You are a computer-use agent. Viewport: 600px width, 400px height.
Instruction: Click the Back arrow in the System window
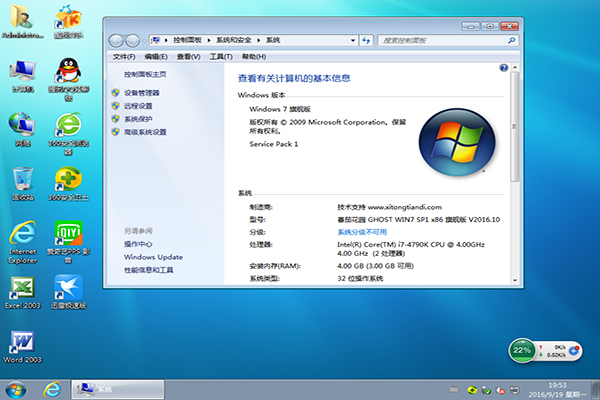(x=116, y=41)
